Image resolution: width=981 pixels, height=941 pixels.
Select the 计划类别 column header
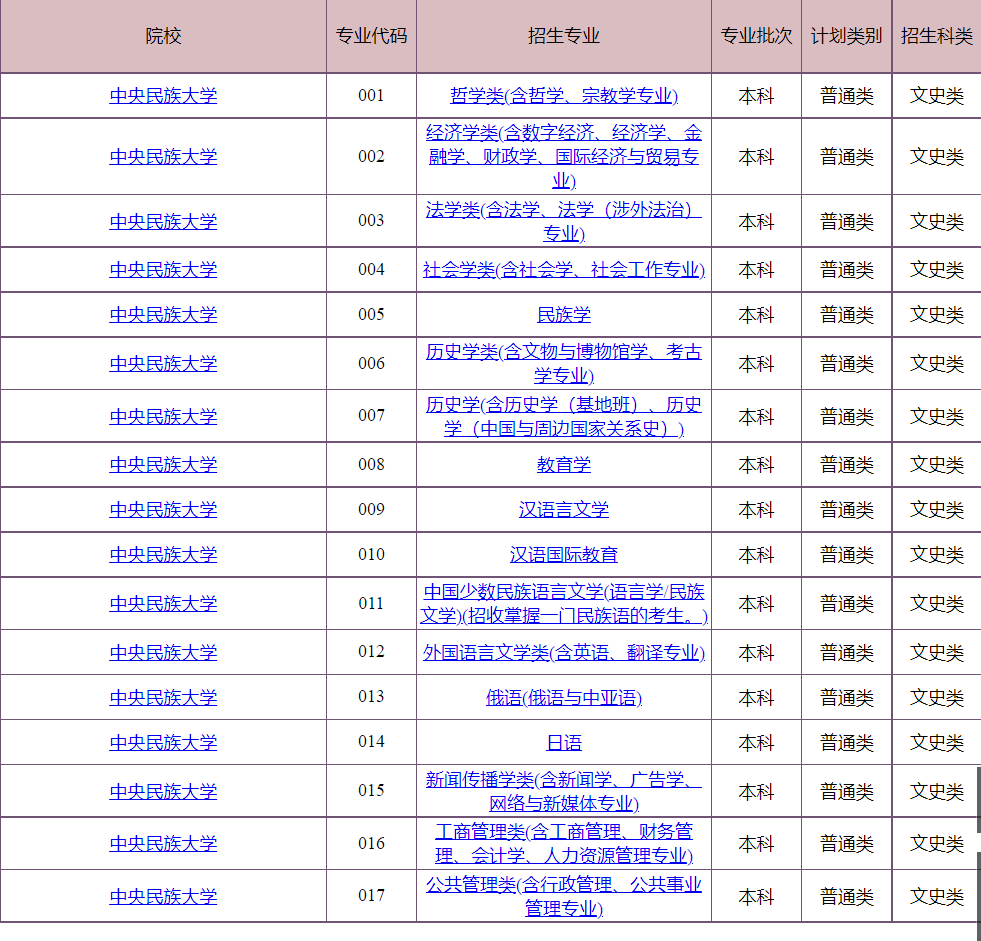pos(846,36)
